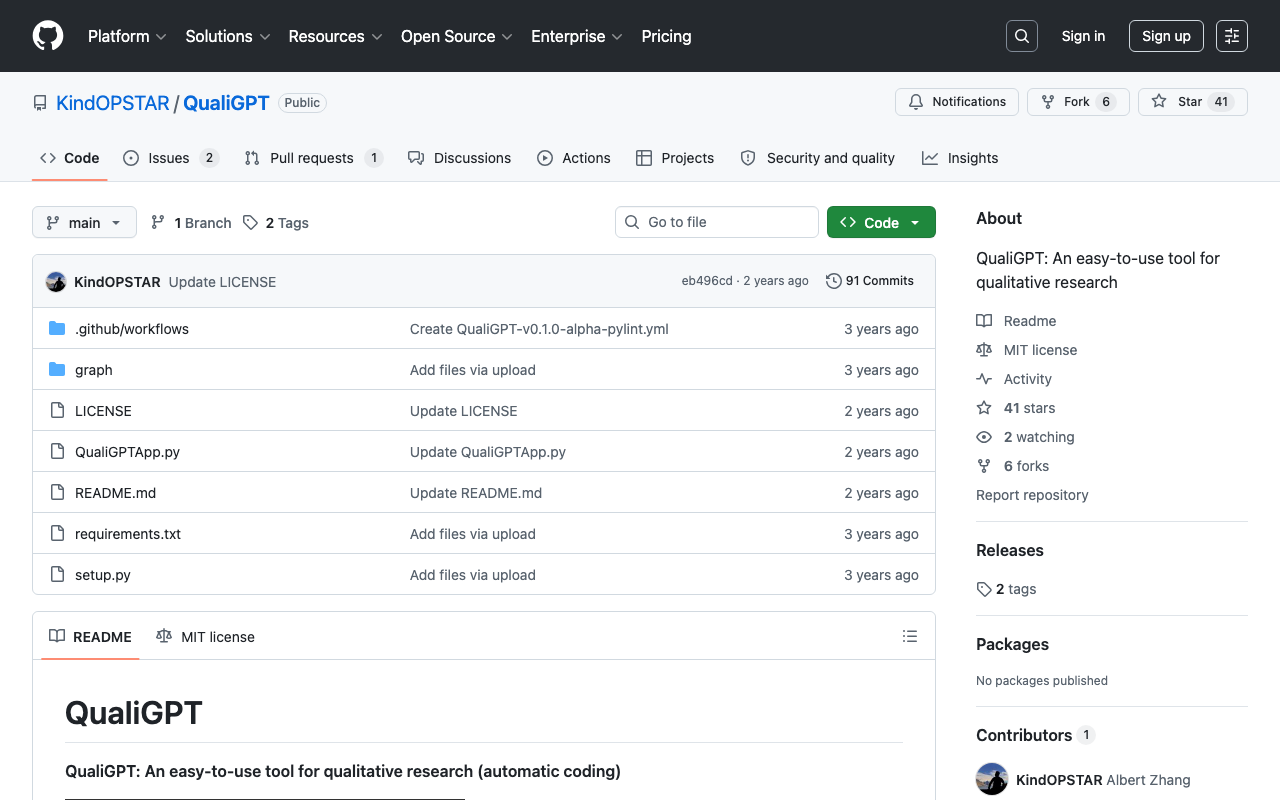Open the Contributors heading link
The height and width of the screenshot is (800, 1280).
coord(1036,735)
